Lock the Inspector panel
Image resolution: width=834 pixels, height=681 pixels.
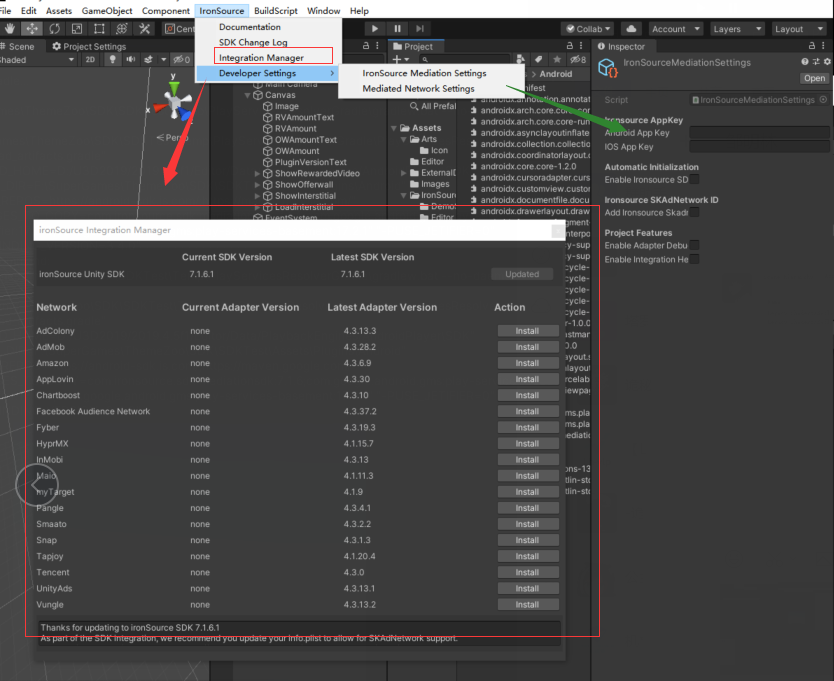click(x=812, y=46)
